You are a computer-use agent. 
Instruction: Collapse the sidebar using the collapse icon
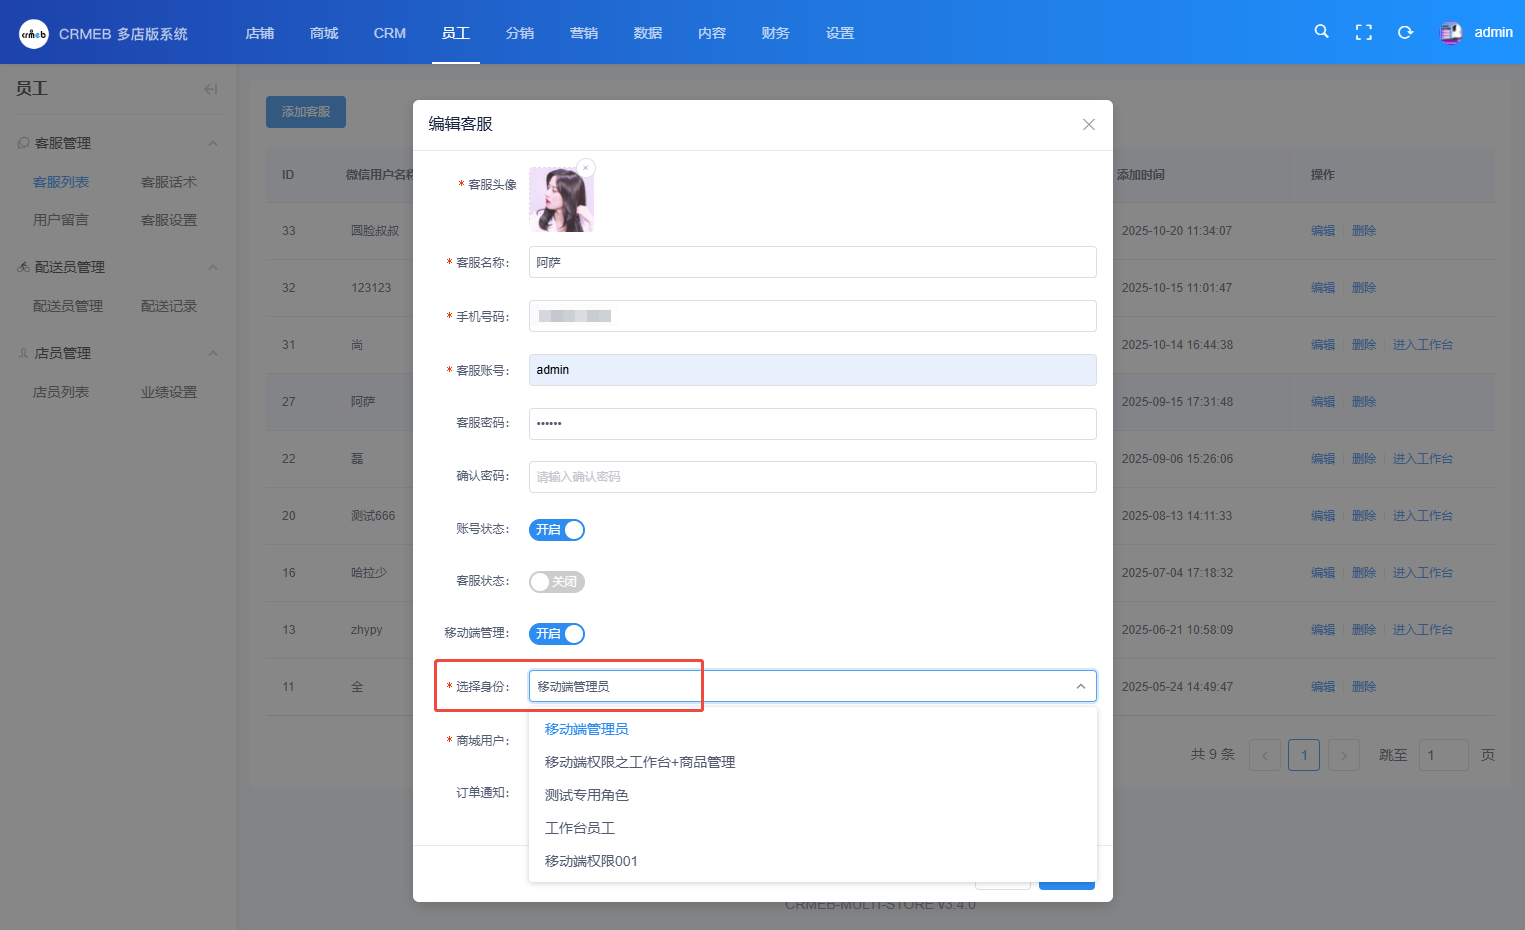(x=210, y=89)
